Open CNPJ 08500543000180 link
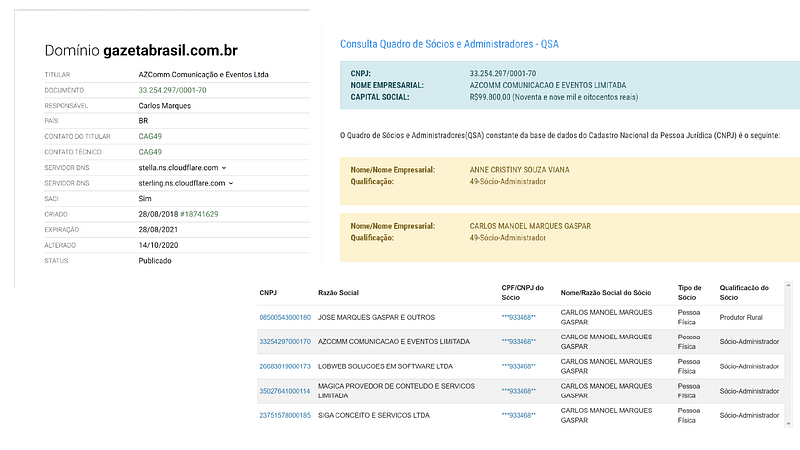The height and width of the screenshot is (450, 800). (x=285, y=317)
